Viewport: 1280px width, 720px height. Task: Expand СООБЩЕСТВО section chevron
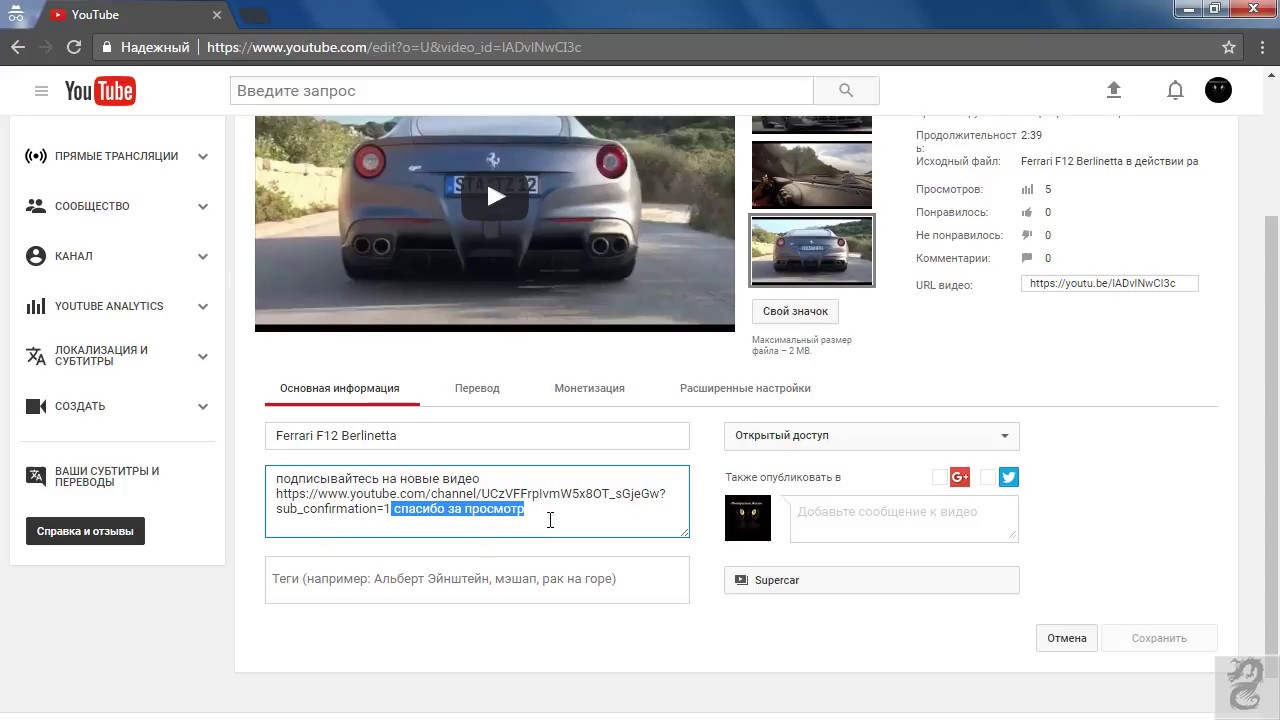click(203, 206)
